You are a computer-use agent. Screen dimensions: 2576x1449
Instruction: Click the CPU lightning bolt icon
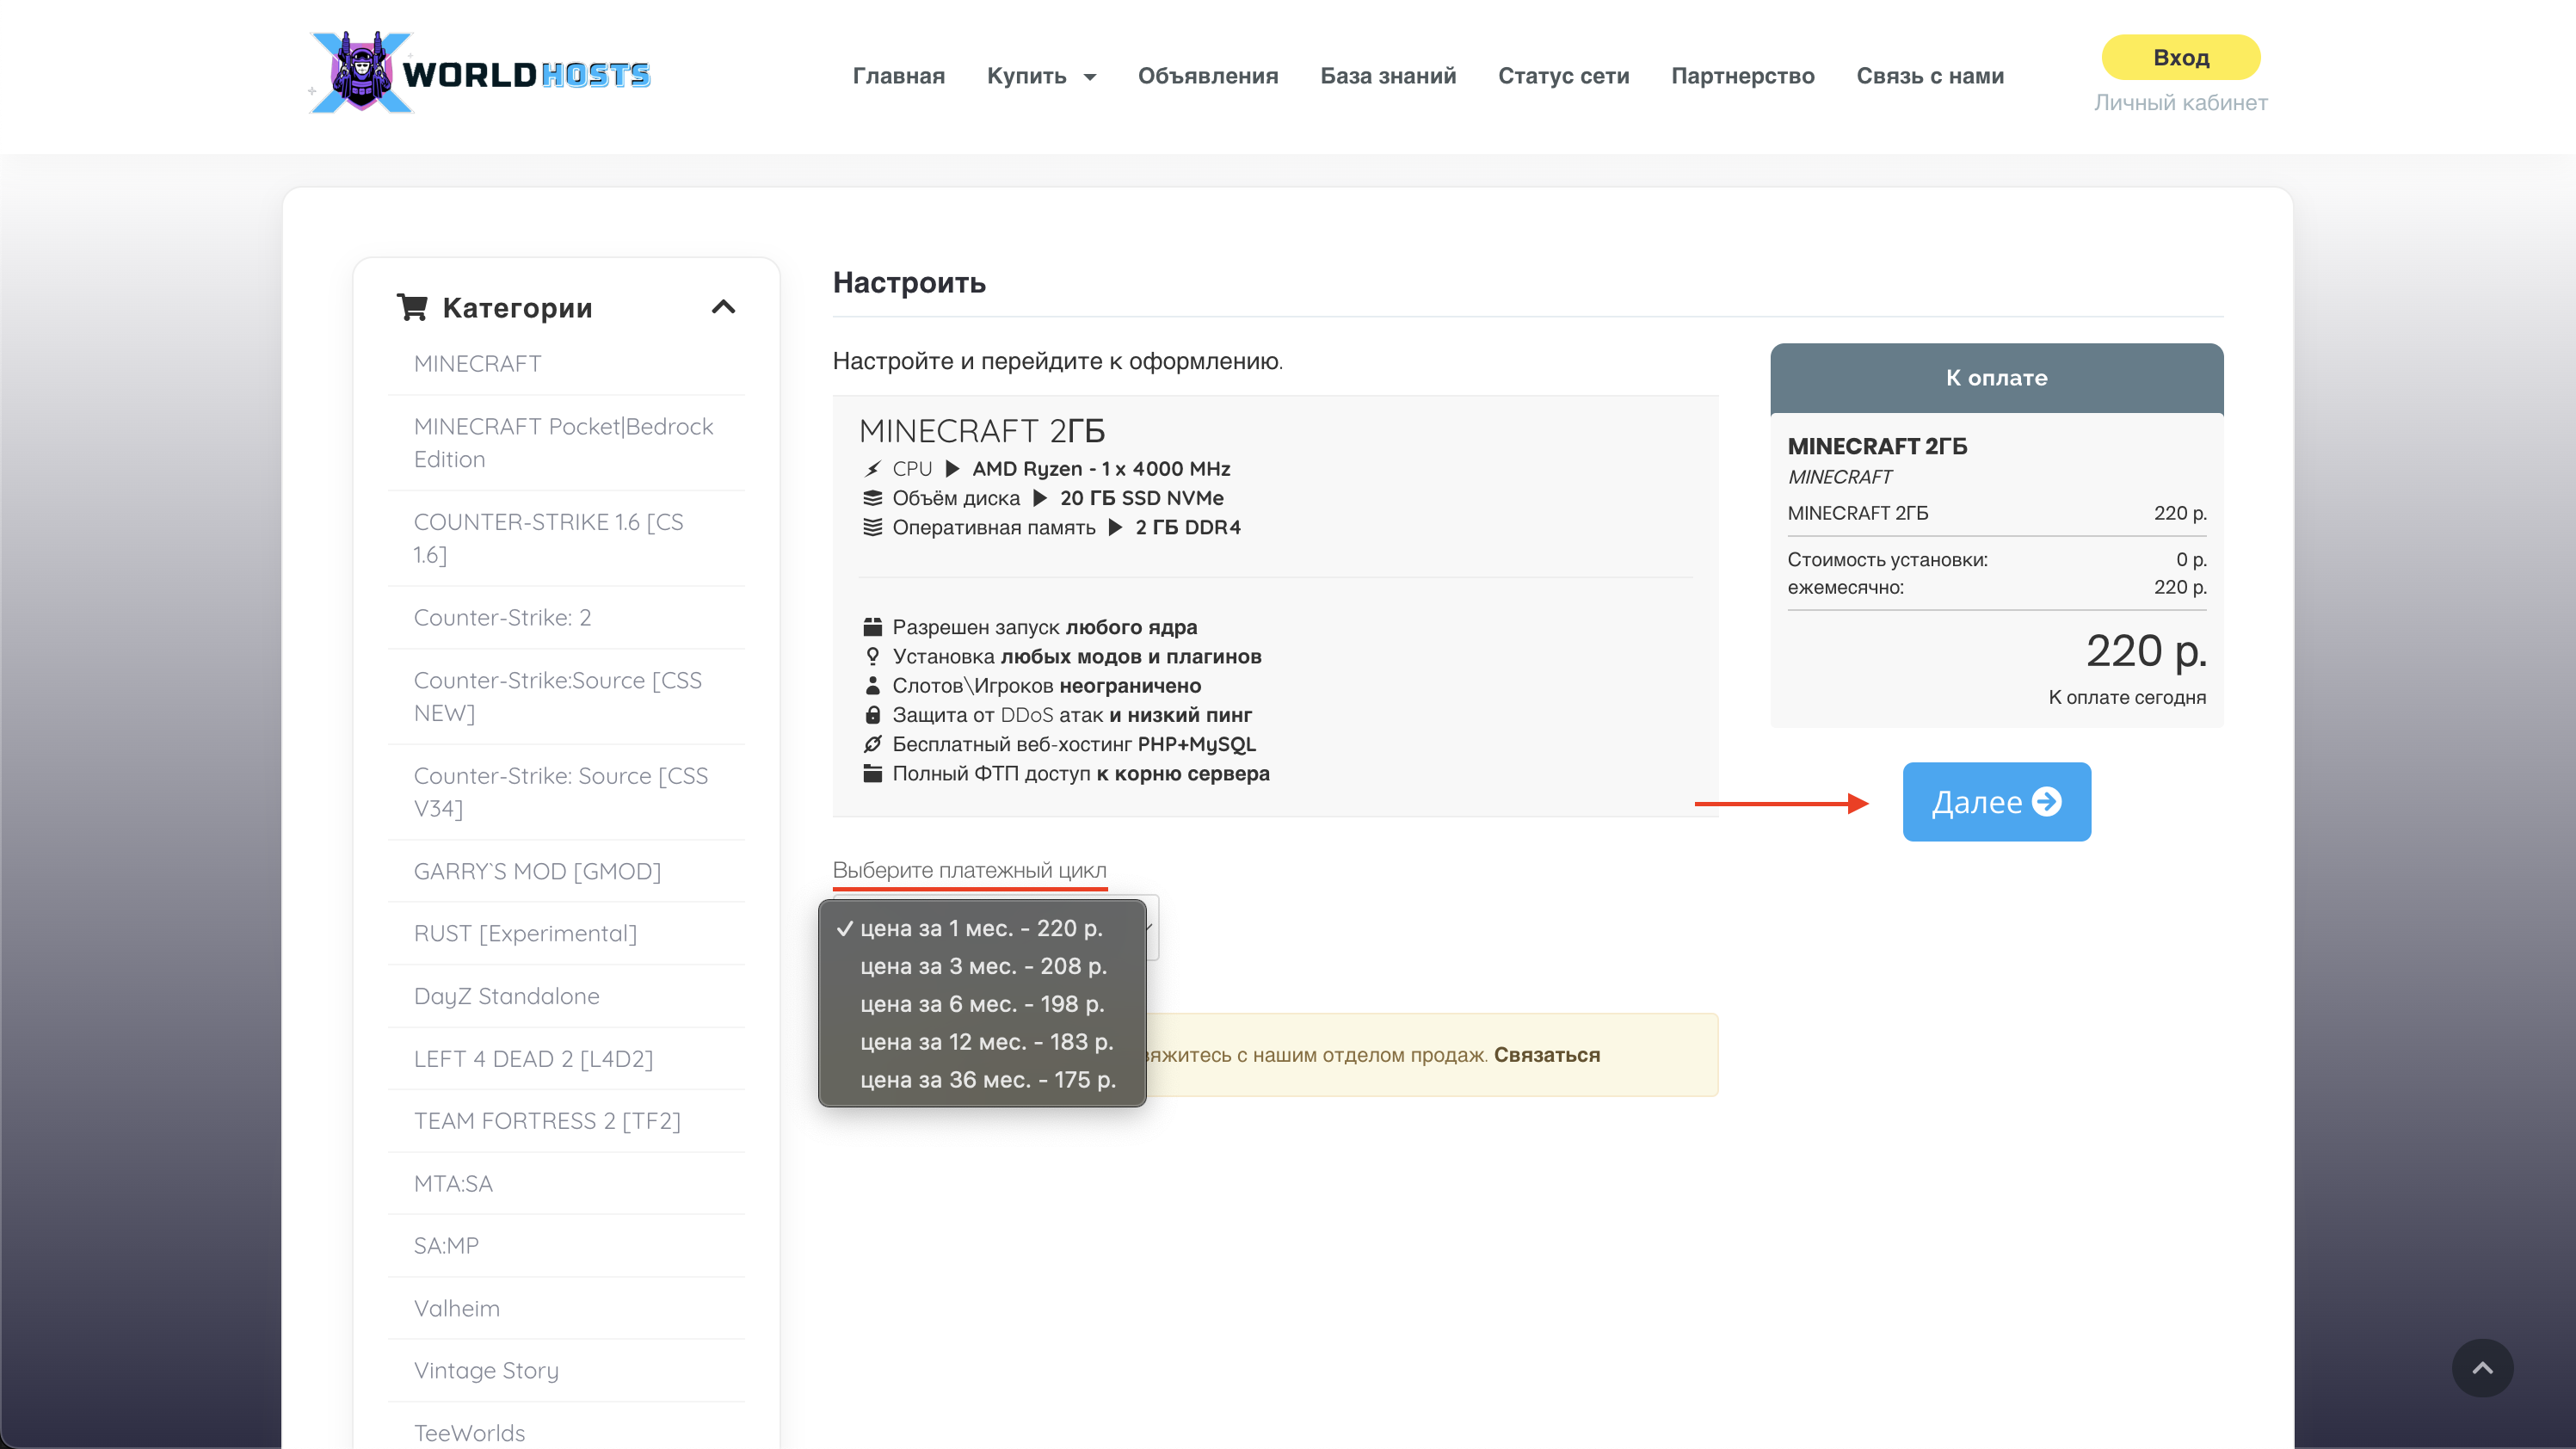(x=872, y=469)
